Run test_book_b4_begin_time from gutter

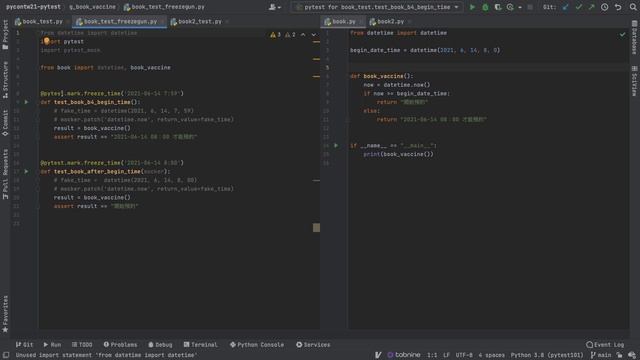click(27, 102)
